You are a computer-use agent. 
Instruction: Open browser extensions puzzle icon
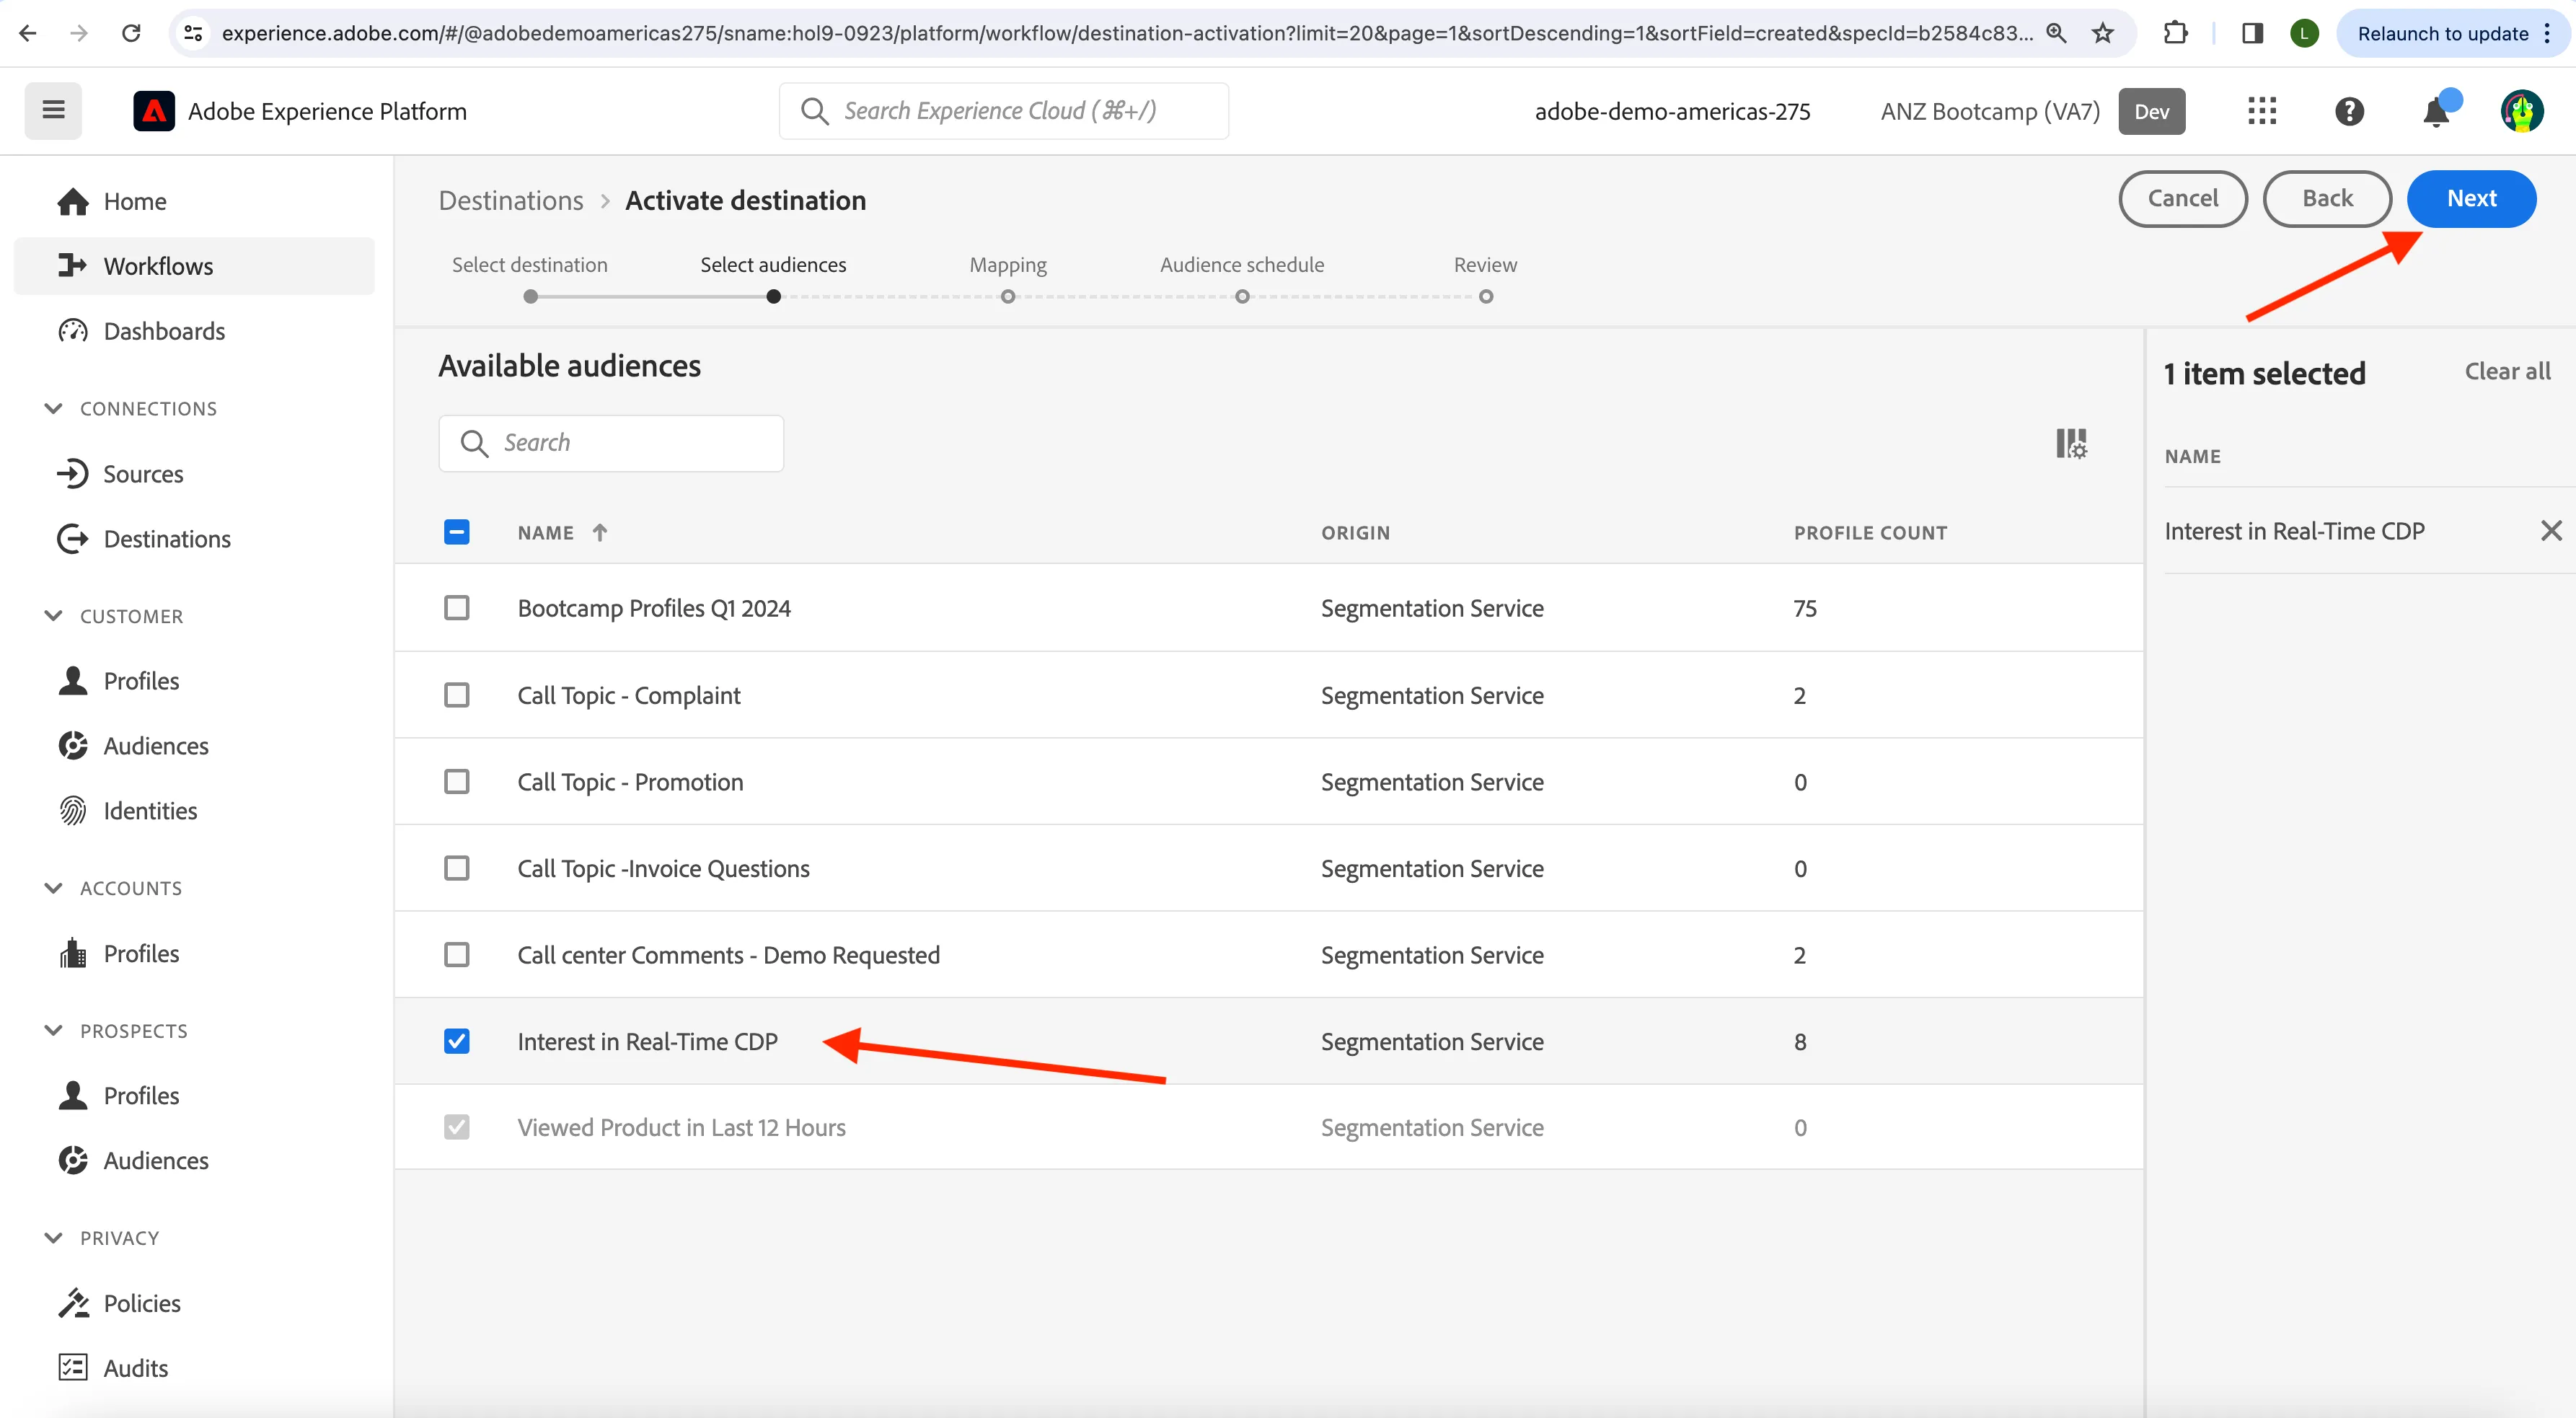2175,33
